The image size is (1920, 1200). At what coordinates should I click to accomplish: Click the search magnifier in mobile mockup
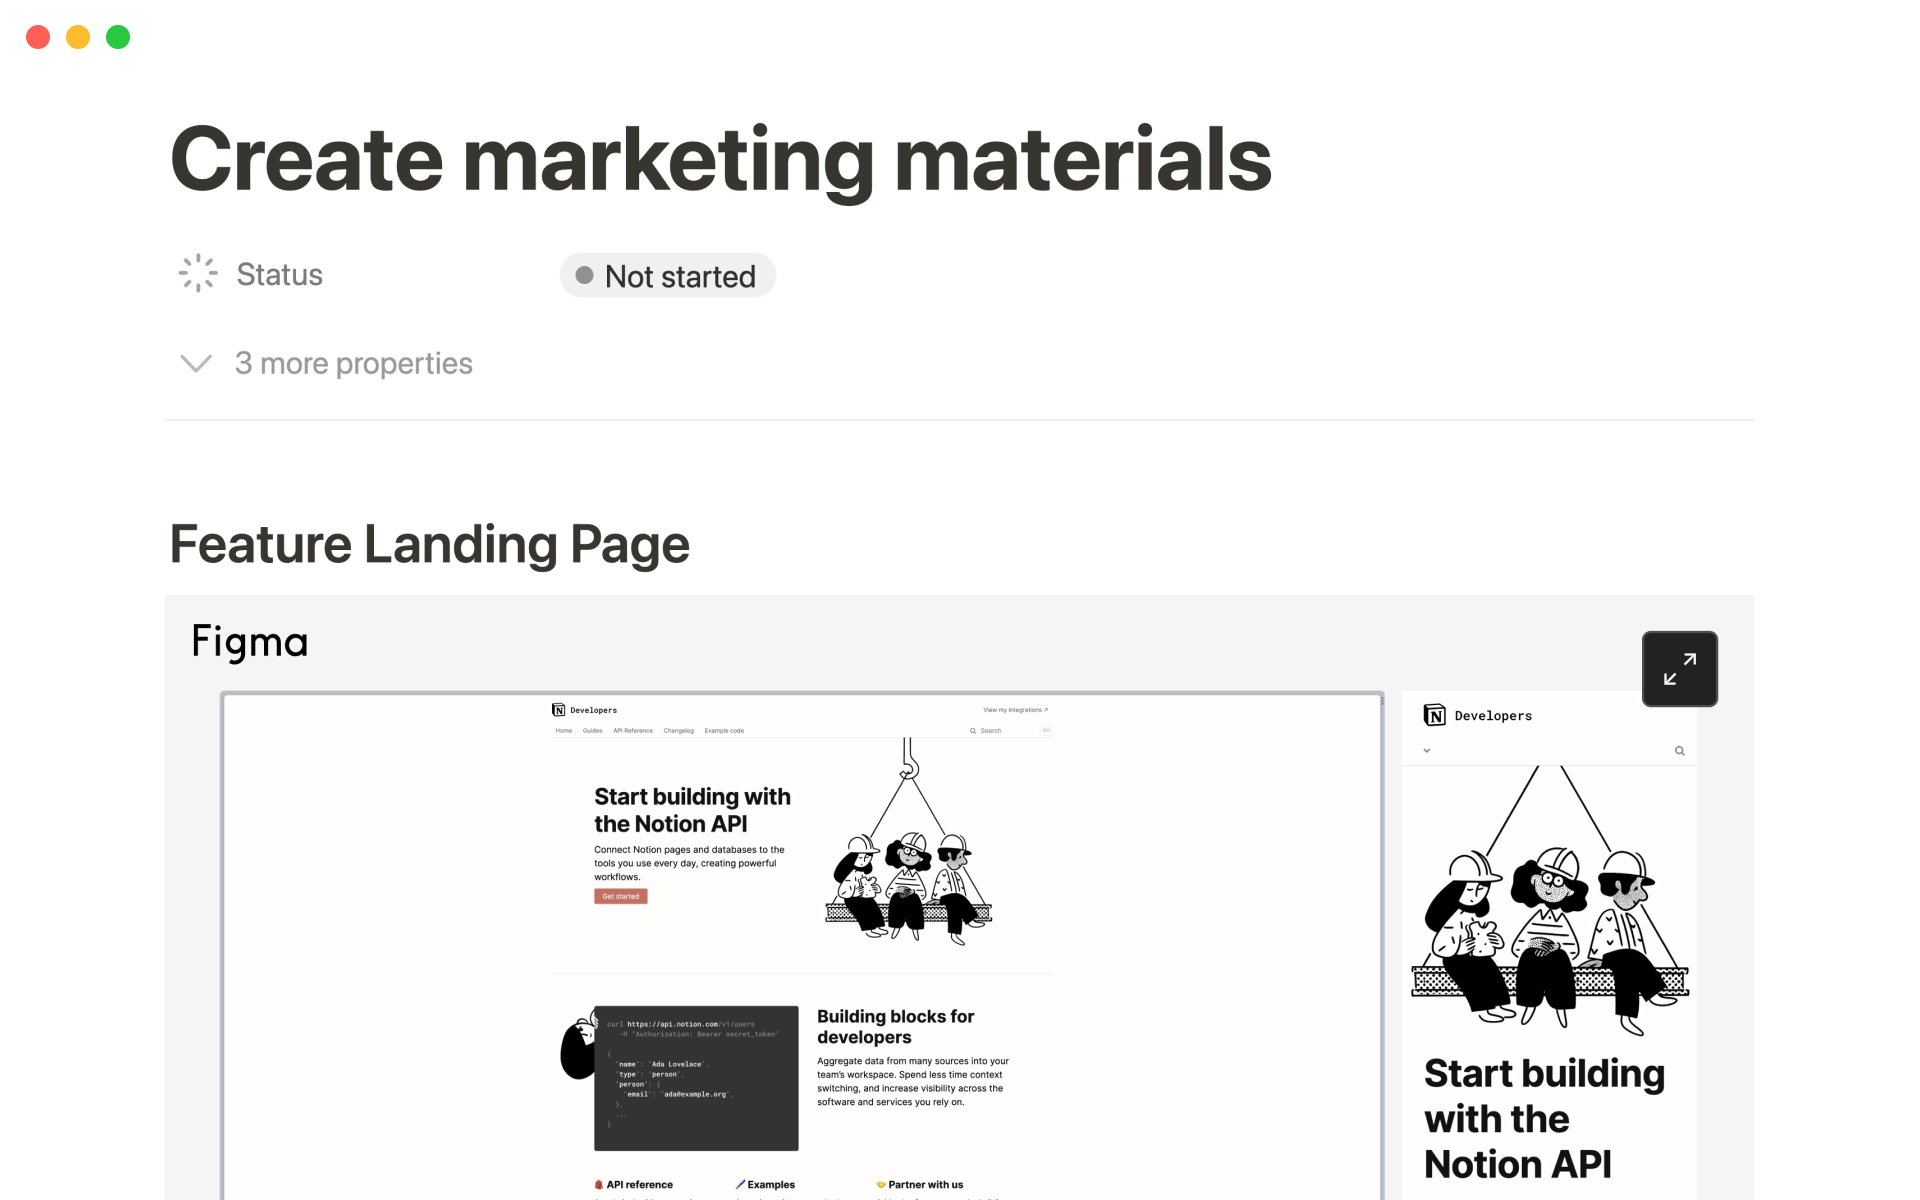pos(1680,751)
